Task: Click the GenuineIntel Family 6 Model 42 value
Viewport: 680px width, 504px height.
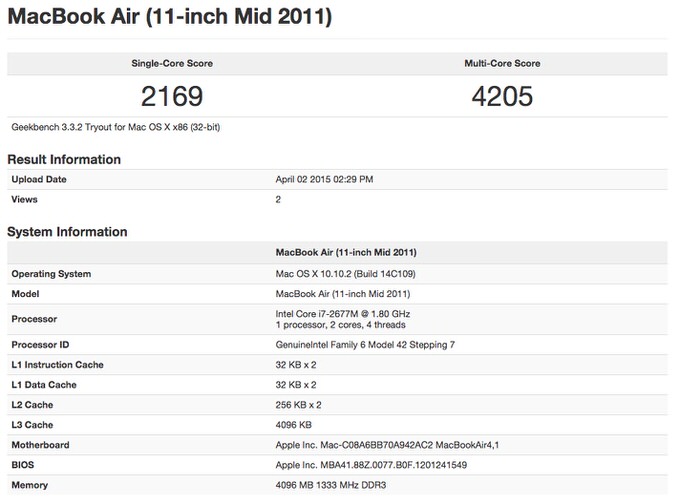Action: click(x=365, y=345)
